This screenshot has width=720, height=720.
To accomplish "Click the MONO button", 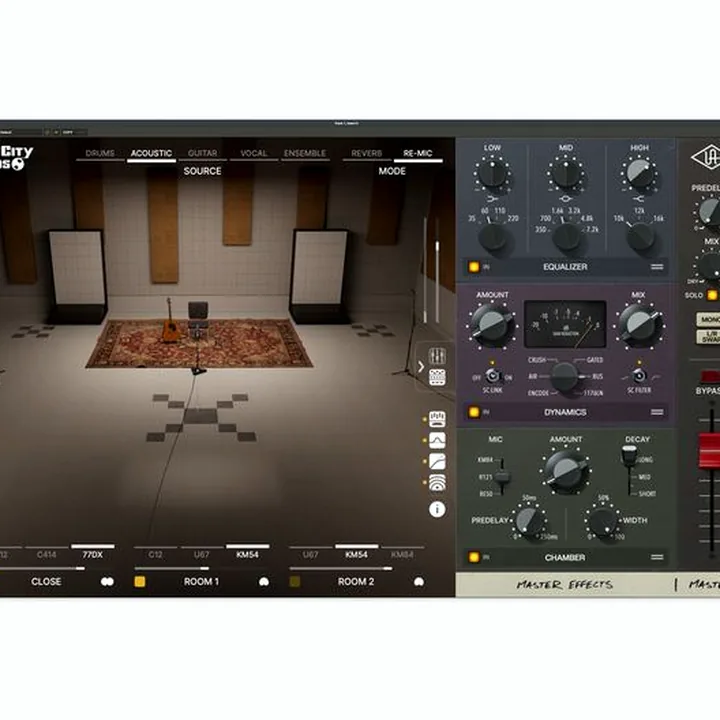I will pyautogui.click(x=709, y=319).
